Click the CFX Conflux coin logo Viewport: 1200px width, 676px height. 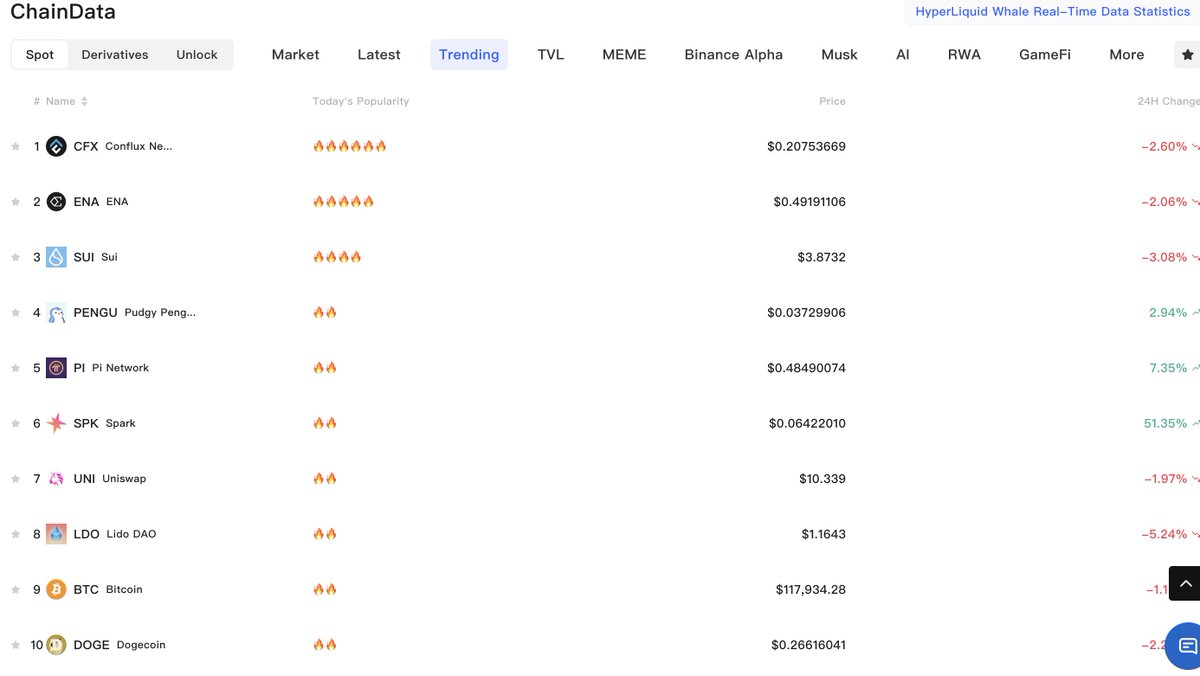click(56, 146)
